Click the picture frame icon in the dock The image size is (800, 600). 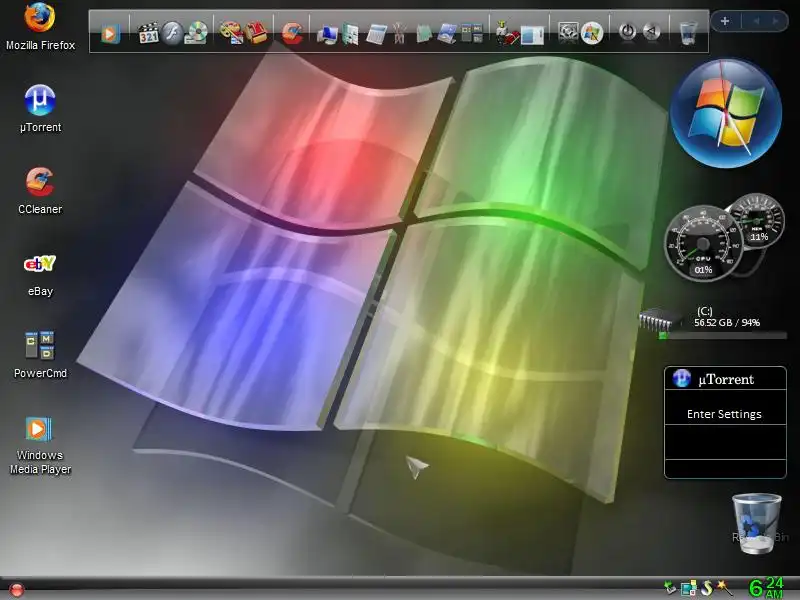click(447, 34)
